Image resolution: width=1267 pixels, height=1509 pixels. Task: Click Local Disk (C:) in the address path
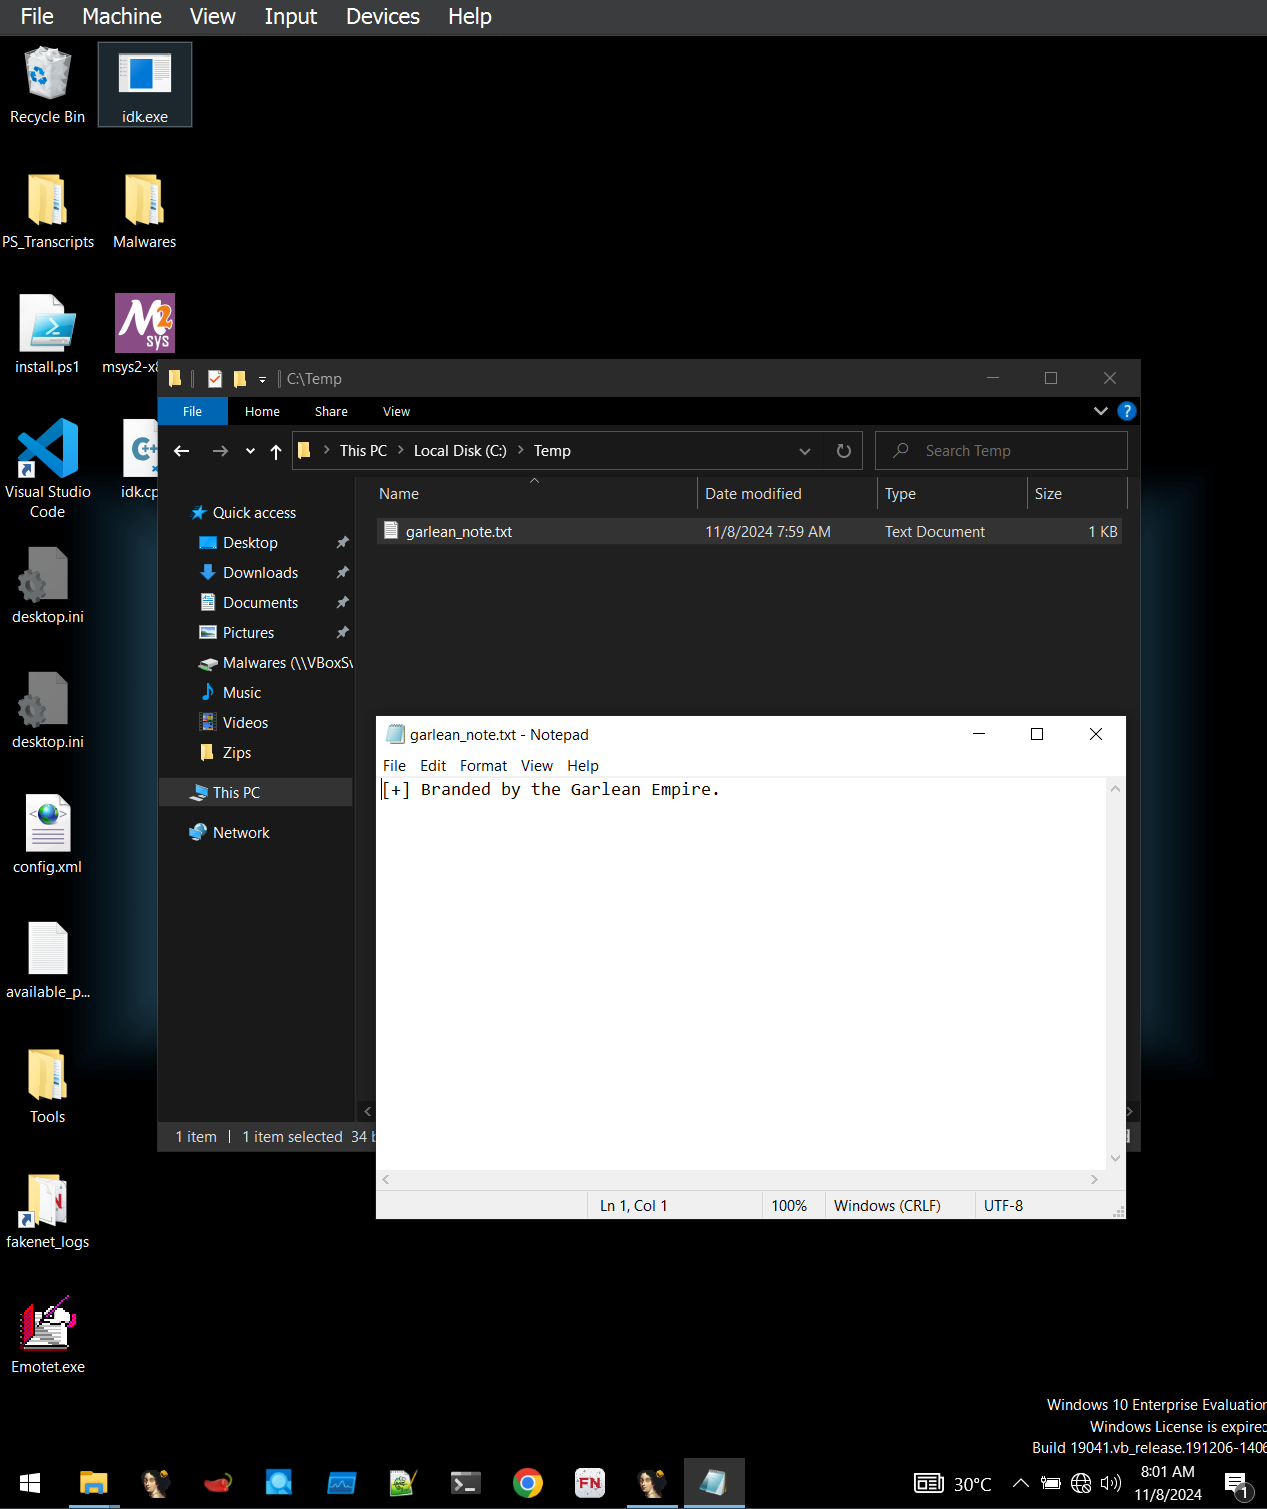[460, 451]
